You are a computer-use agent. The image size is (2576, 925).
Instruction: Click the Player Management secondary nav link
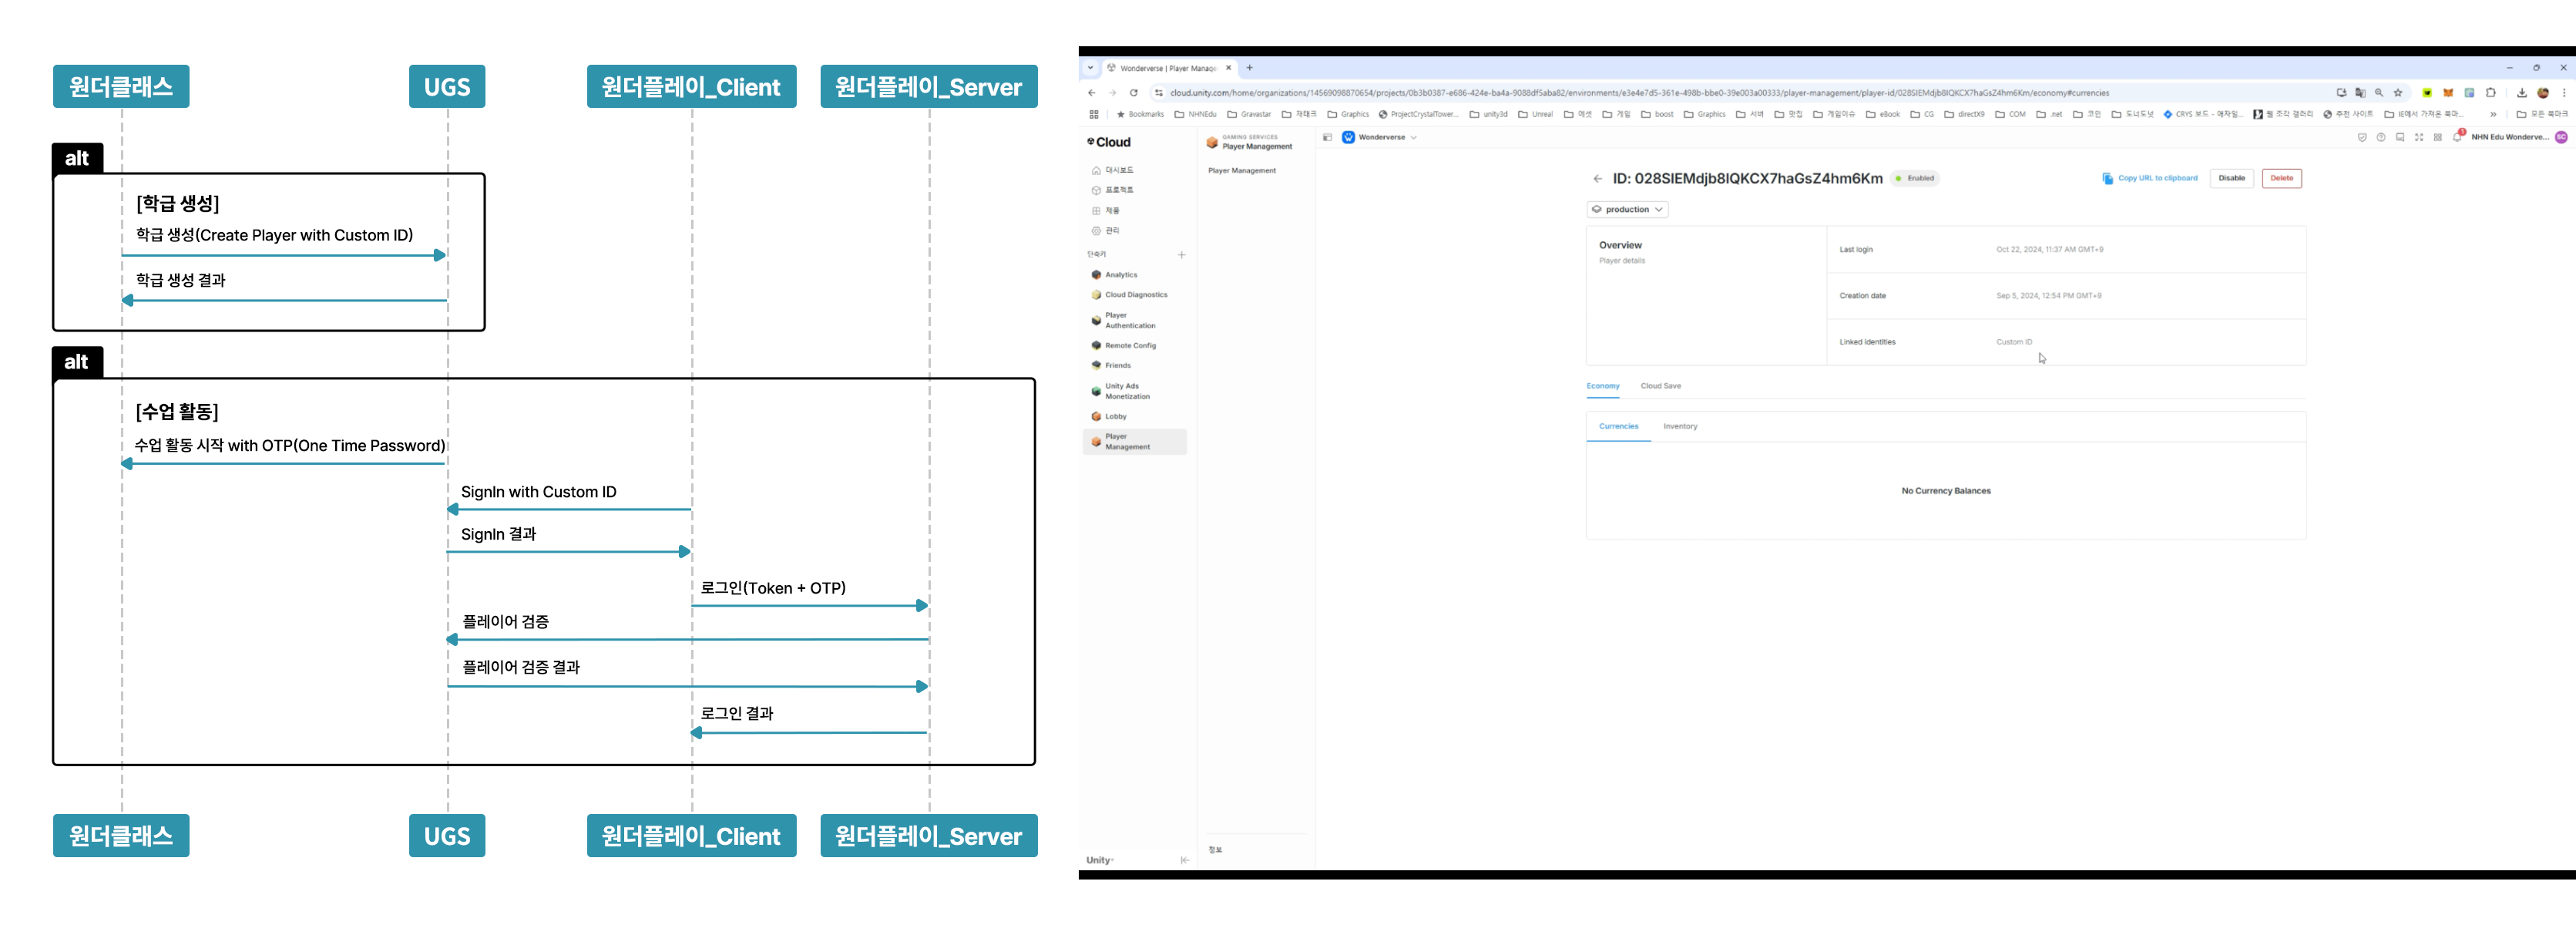click(1241, 171)
